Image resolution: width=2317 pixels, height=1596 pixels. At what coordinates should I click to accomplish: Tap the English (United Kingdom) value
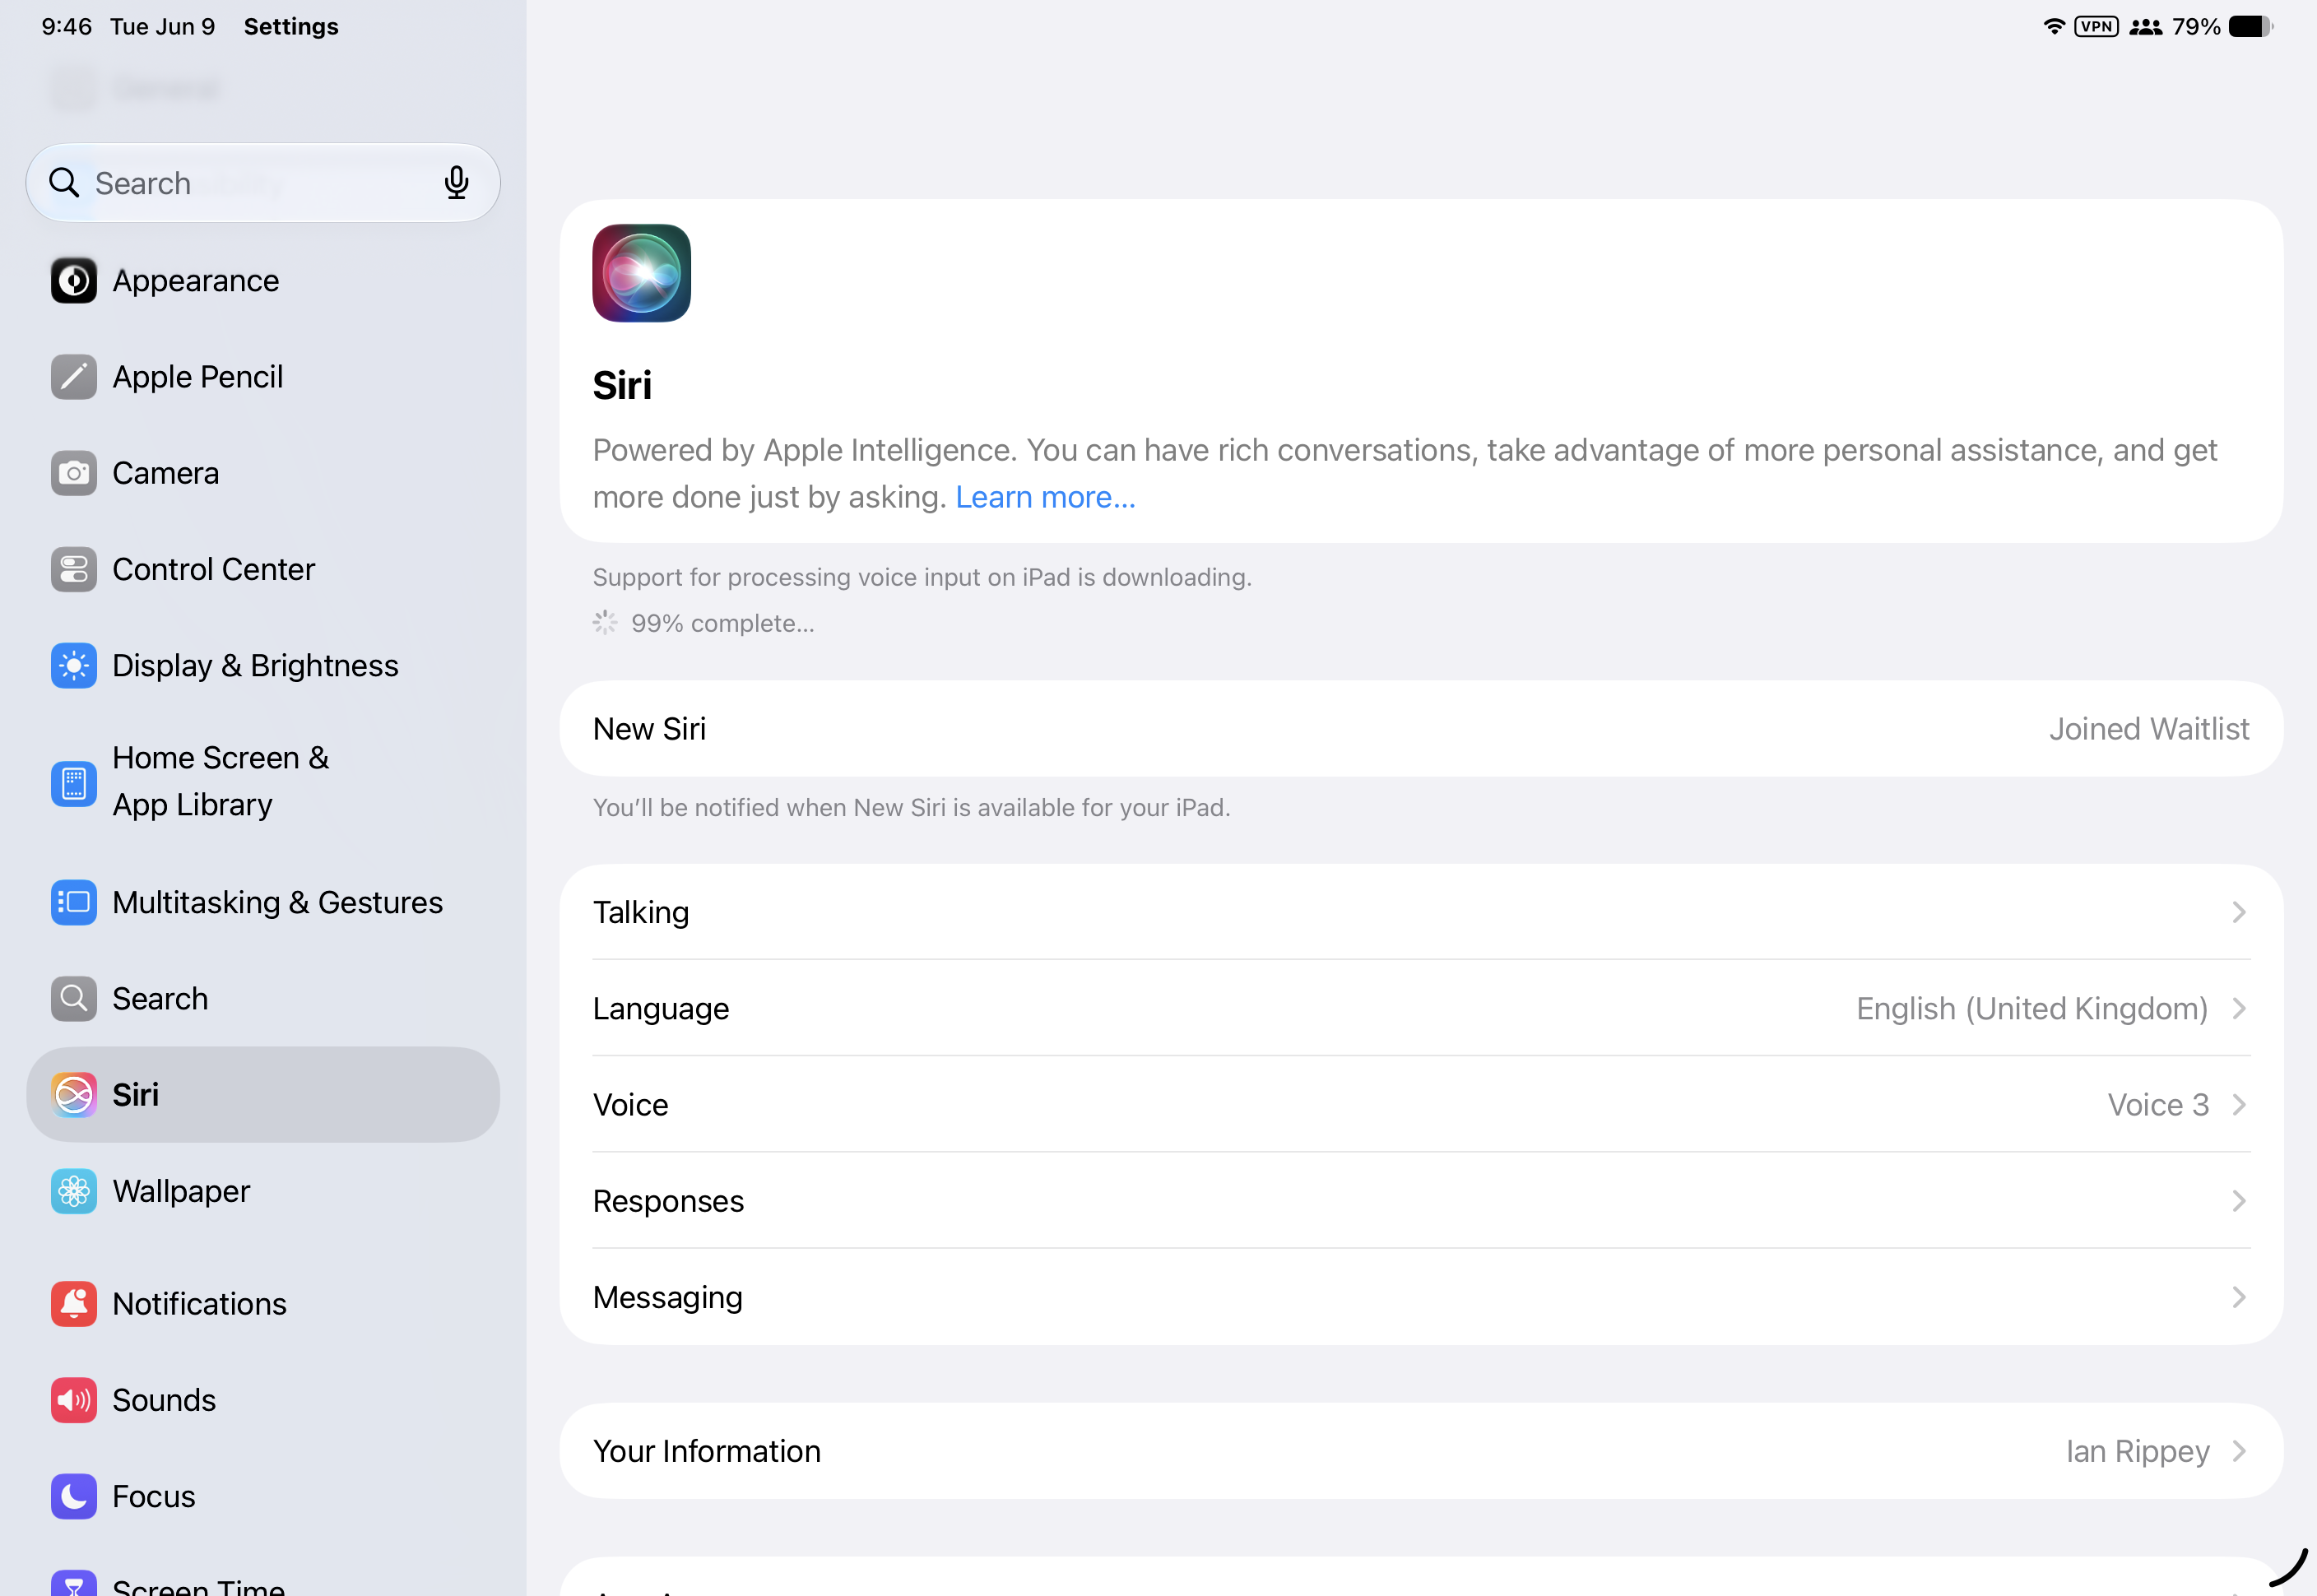click(2032, 1008)
